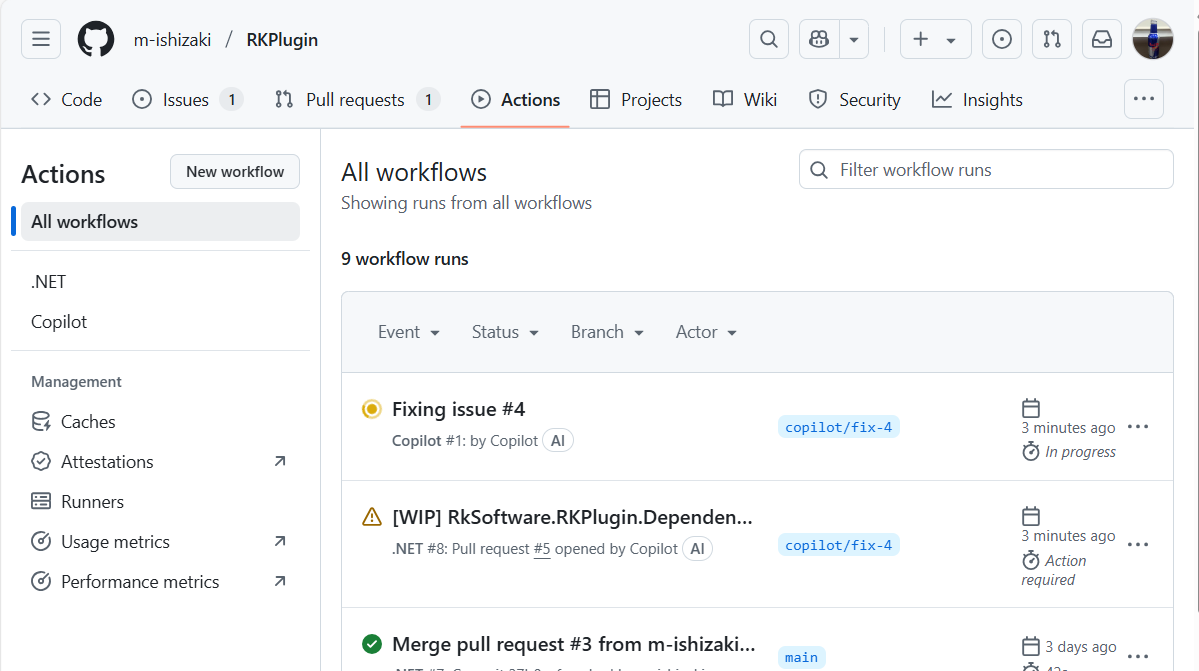Click the Performance metrics gauge icon

click(41, 582)
